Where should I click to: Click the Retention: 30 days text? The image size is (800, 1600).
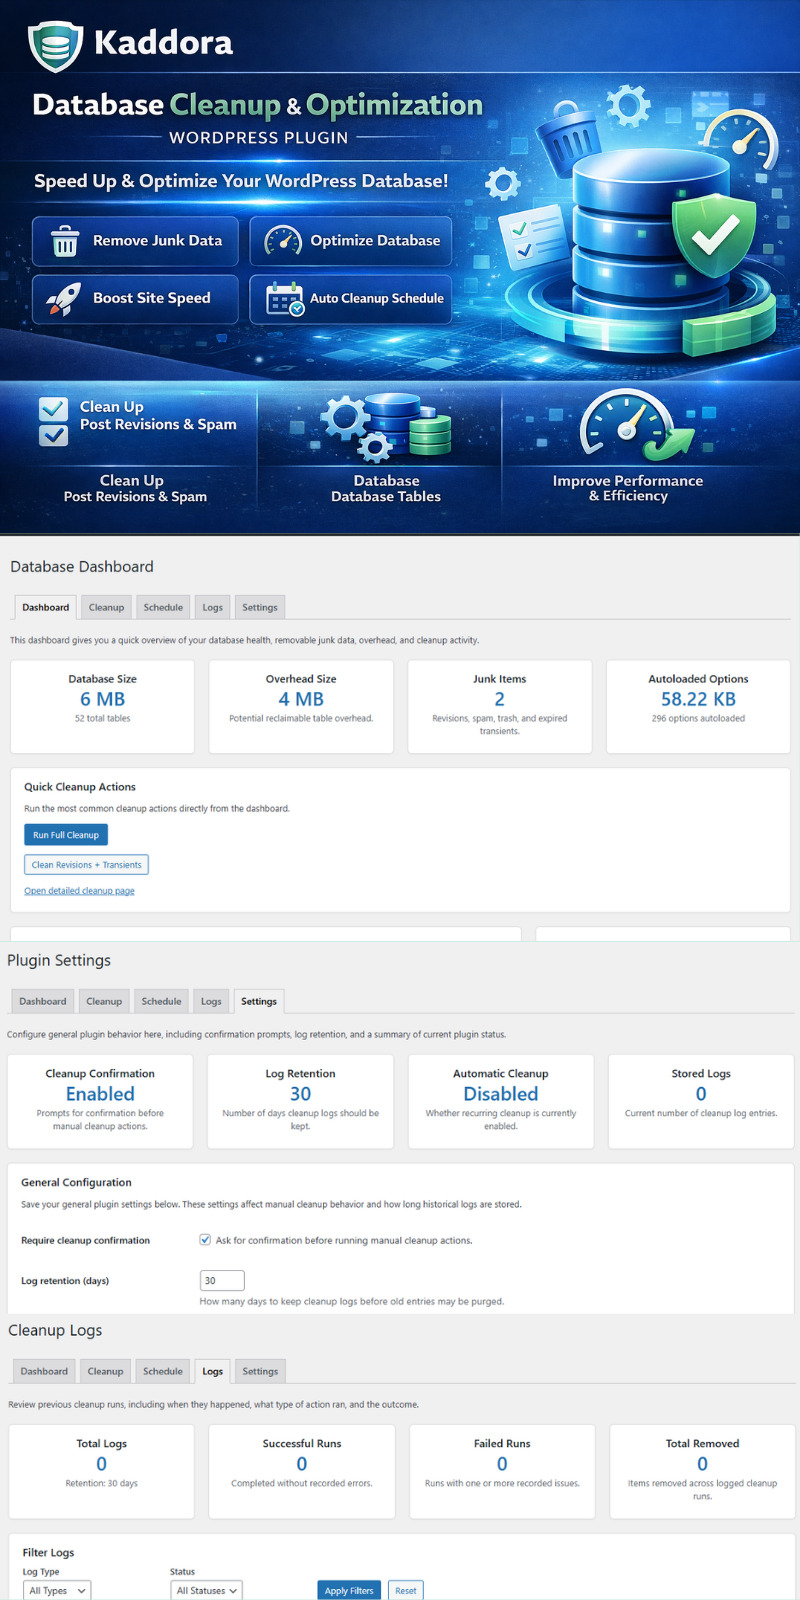101,1483
